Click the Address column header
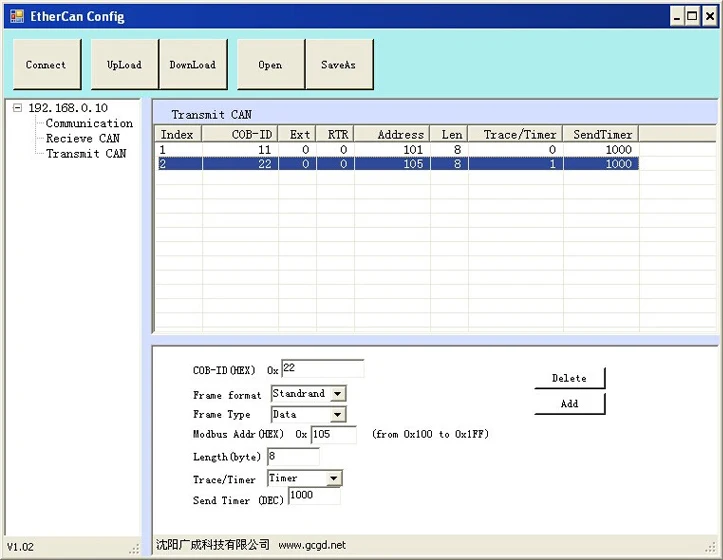 pos(392,134)
